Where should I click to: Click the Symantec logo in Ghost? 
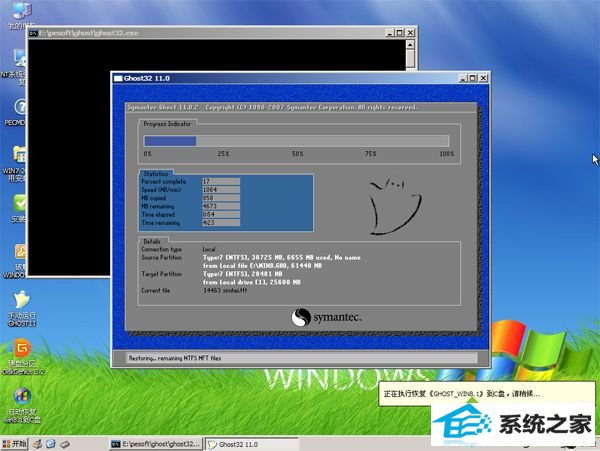pyautogui.click(x=326, y=317)
